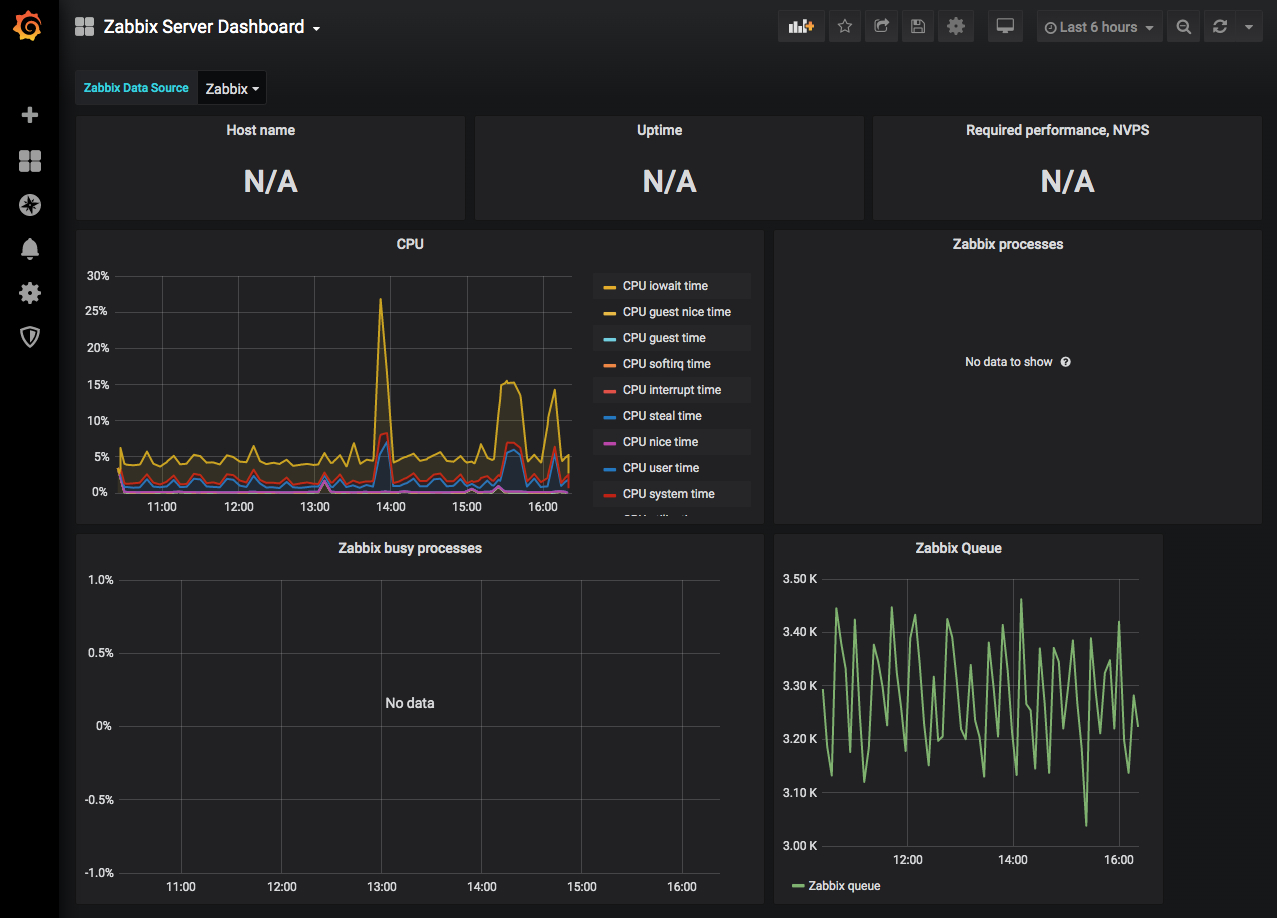Screen dimensions: 1277x918
Task: Star this dashboard as favorite
Action: pos(845,27)
